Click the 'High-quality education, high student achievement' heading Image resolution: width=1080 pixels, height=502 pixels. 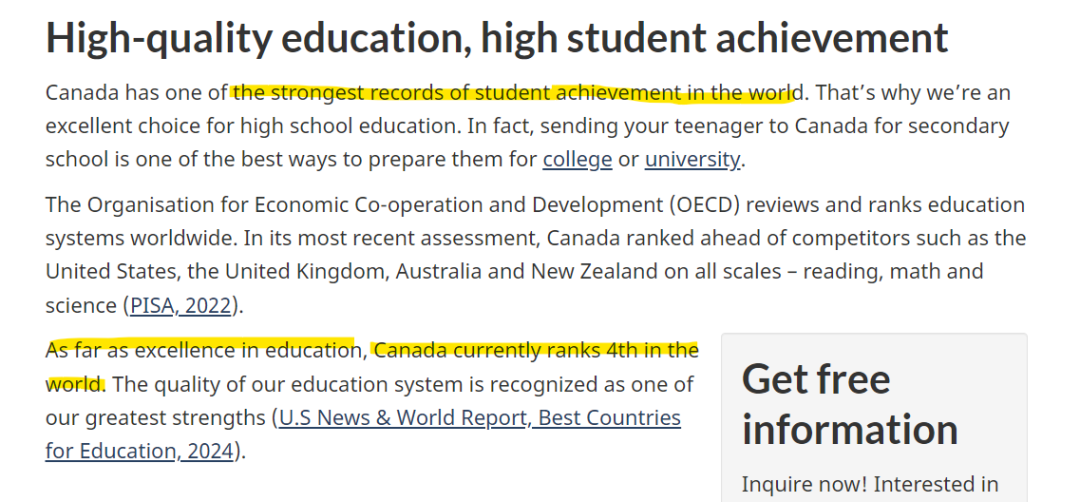tap(497, 38)
